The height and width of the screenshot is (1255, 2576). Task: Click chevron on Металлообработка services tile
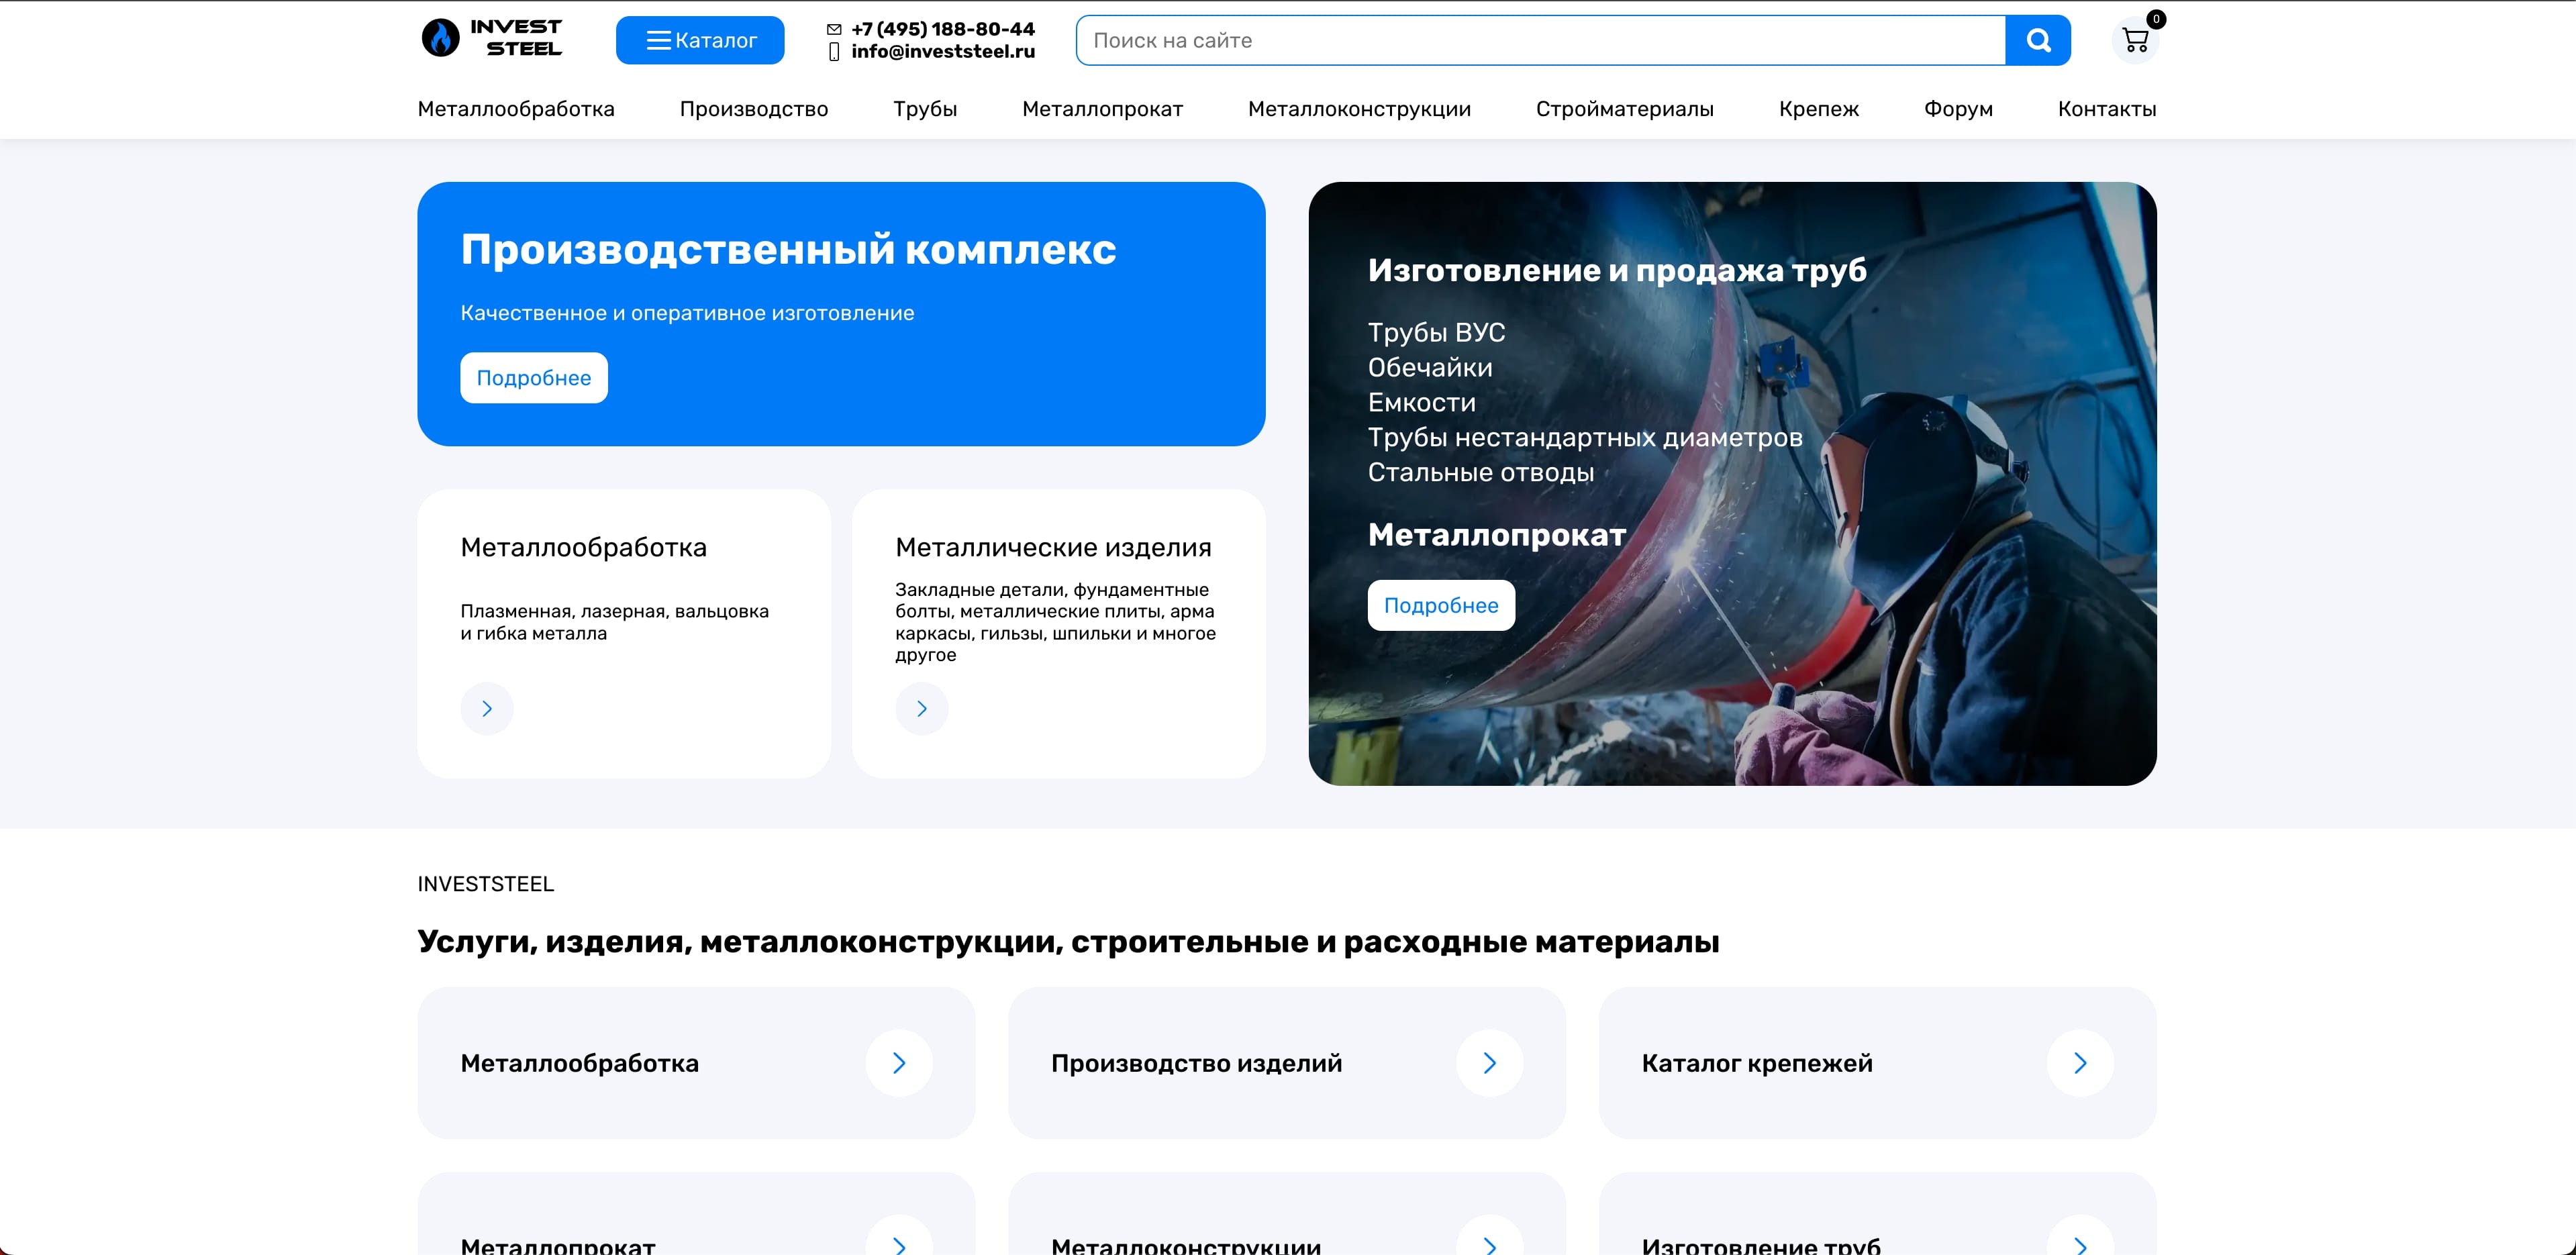click(898, 1062)
